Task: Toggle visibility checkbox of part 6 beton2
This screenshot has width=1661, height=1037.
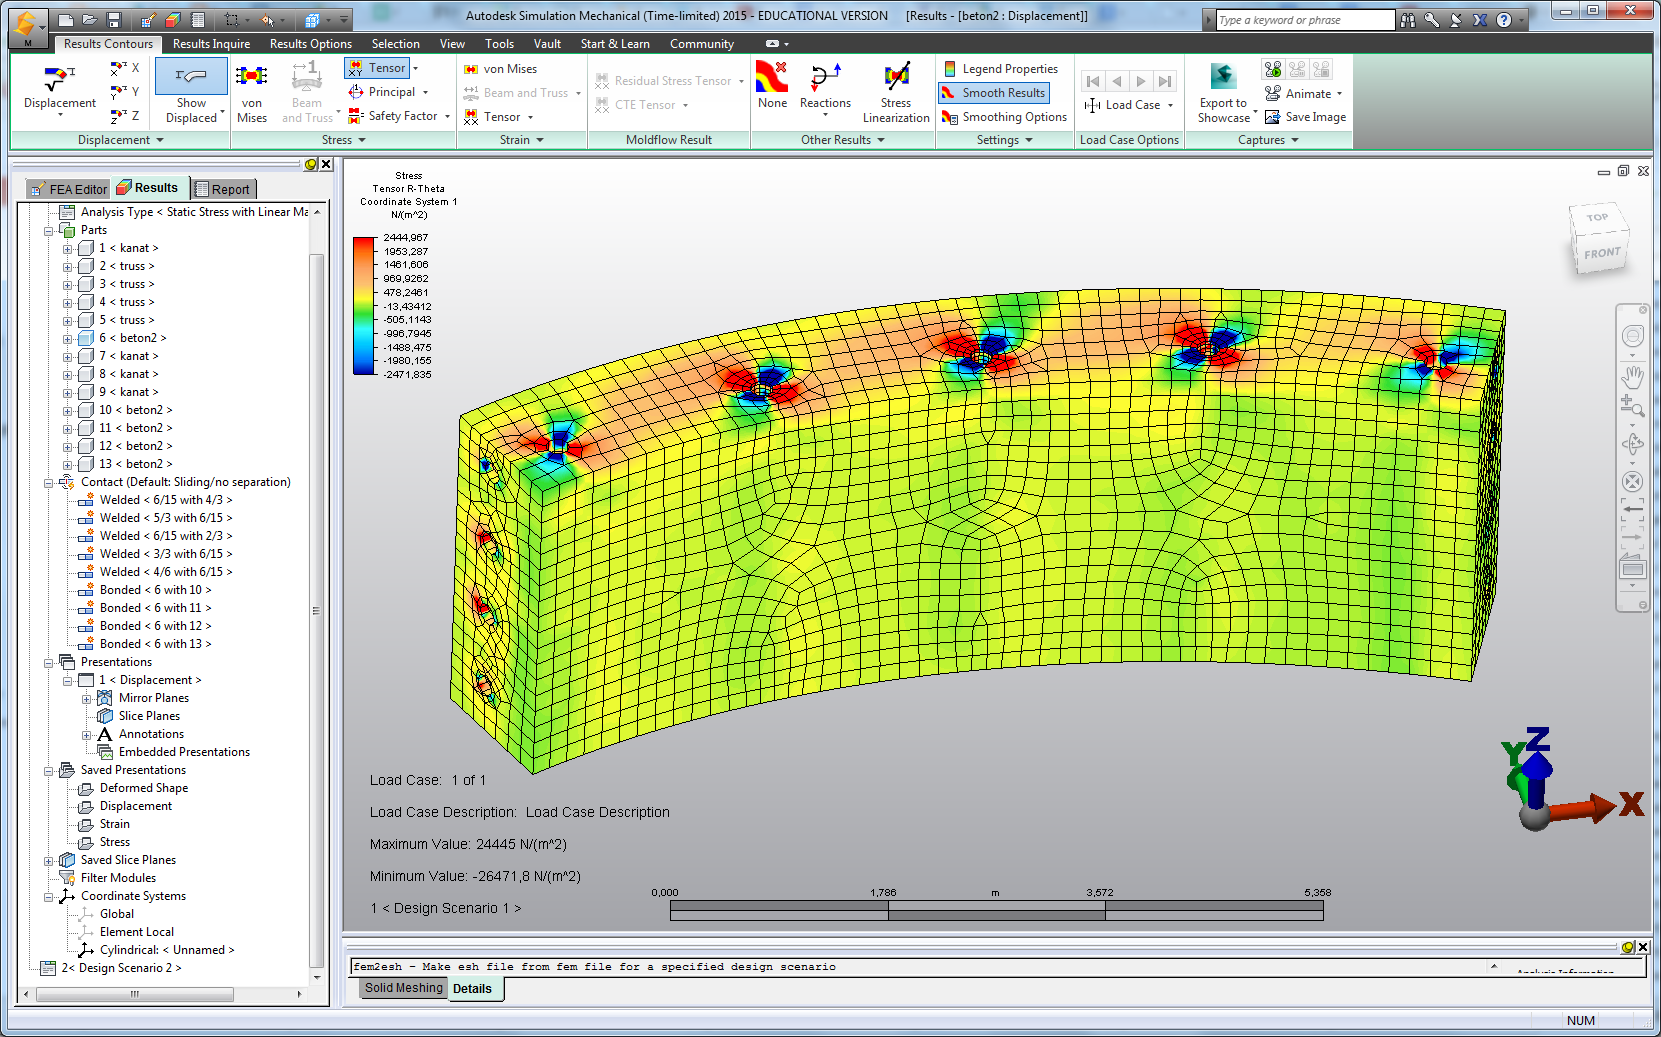Action: coord(86,338)
